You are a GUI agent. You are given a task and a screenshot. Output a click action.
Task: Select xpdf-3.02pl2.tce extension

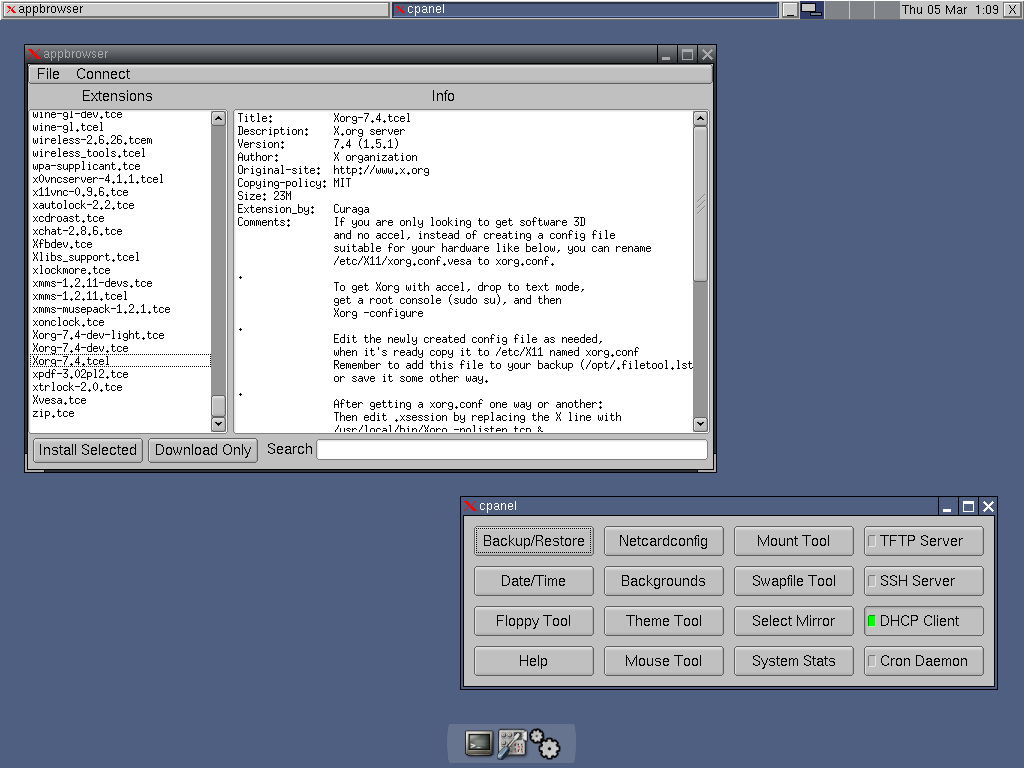click(x=121, y=374)
